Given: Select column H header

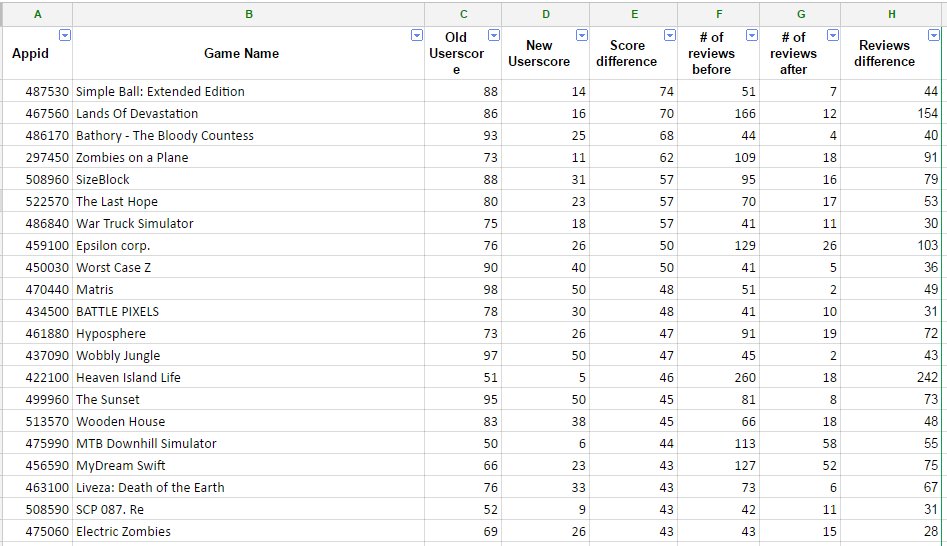Looking at the screenshot, I should 891,14.
